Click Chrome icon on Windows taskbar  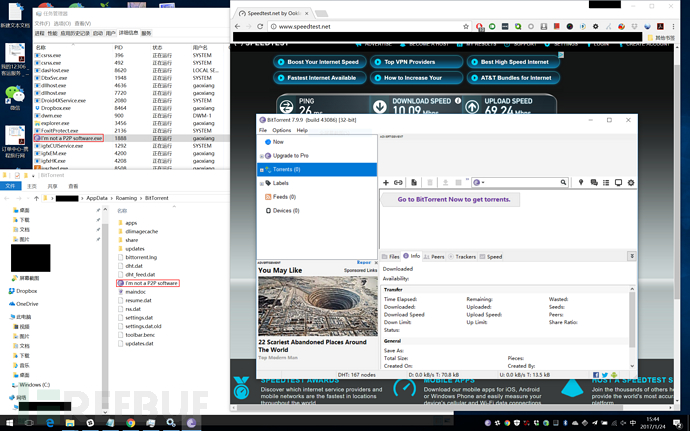coord(130,423)
